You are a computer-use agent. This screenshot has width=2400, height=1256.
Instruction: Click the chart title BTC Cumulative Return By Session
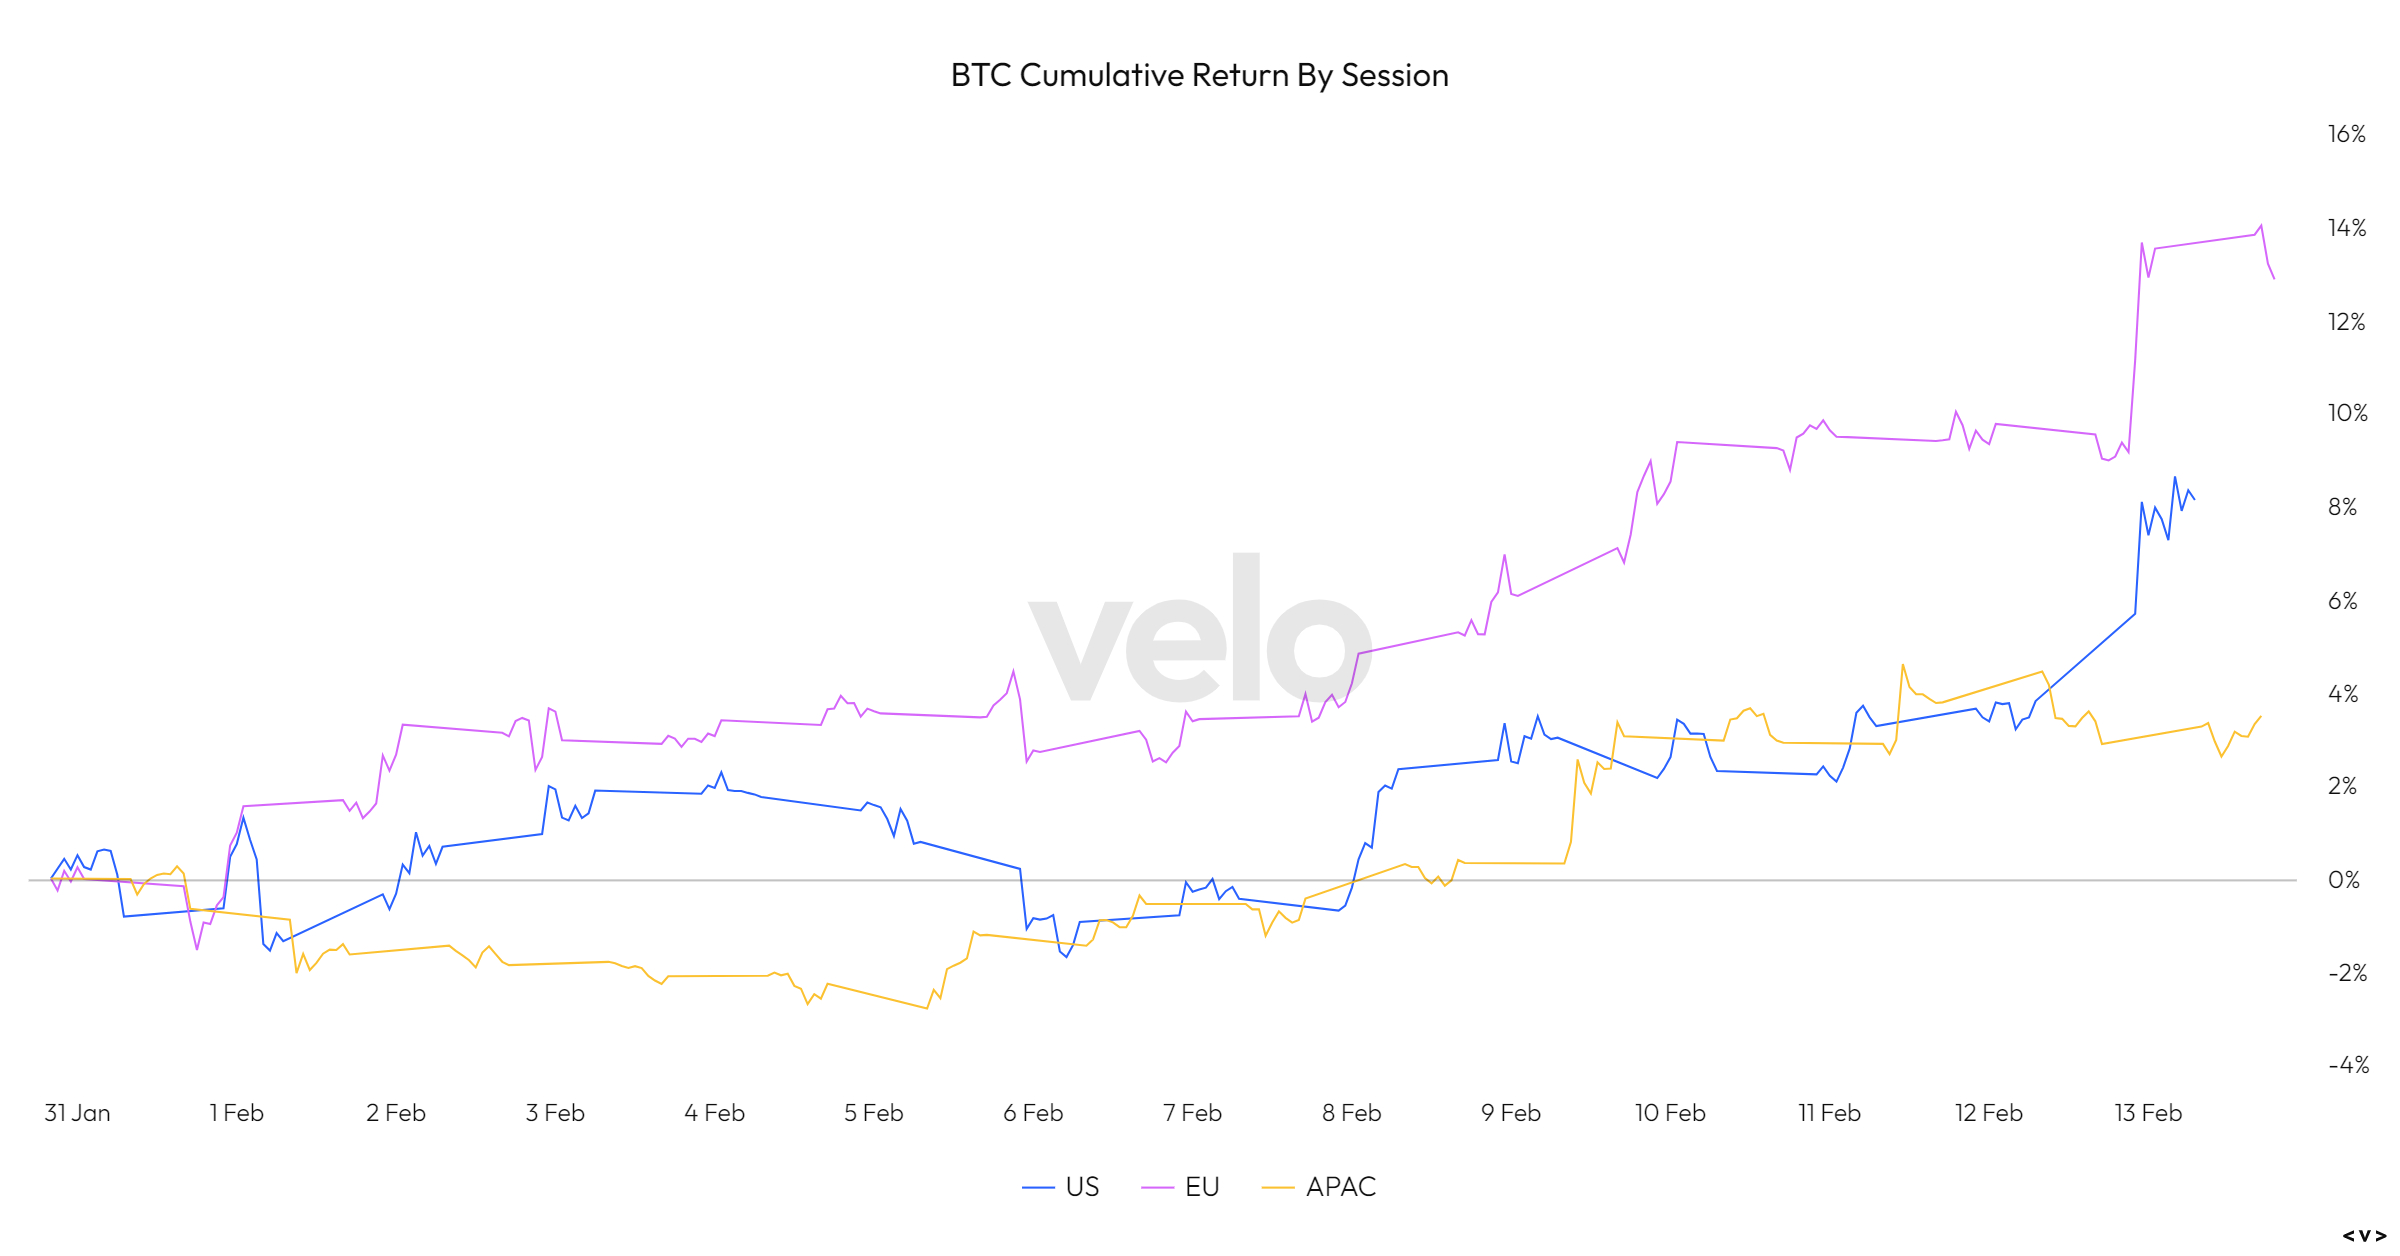1199,76
